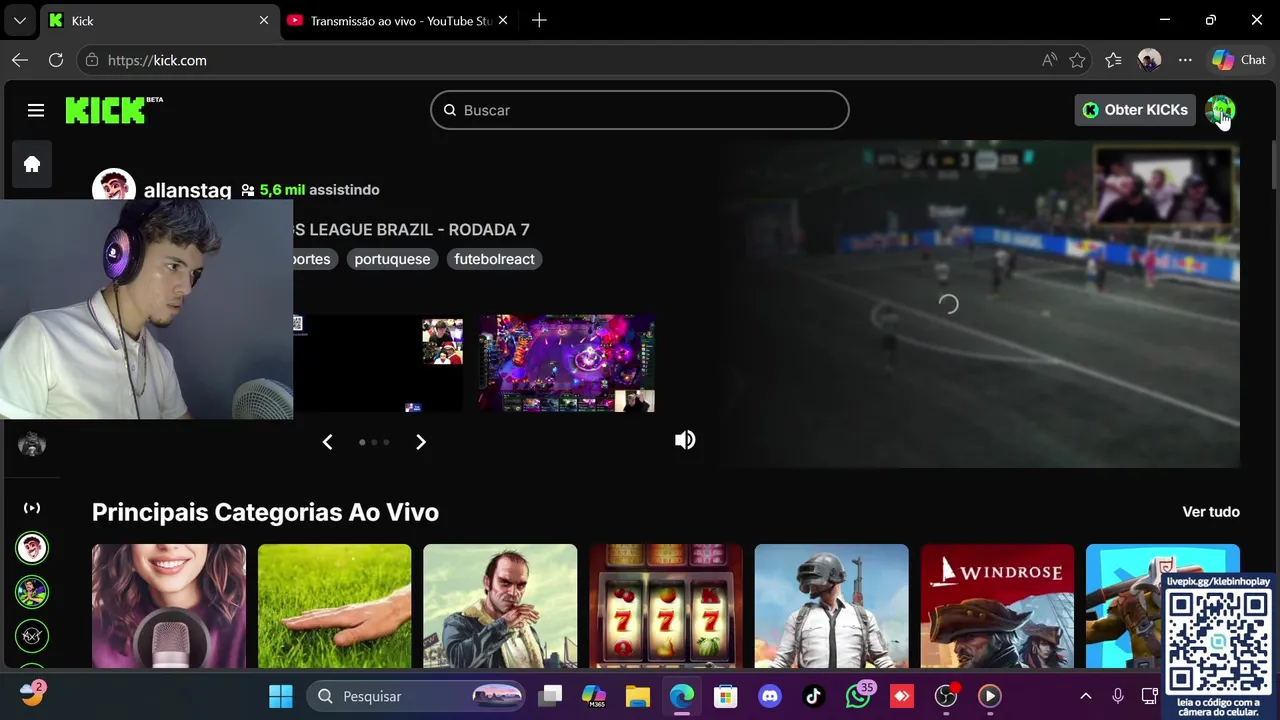This screenshot has height=720, width=1280.
Task: Expand the tab search dropdown
Action: tap(19, 20)
